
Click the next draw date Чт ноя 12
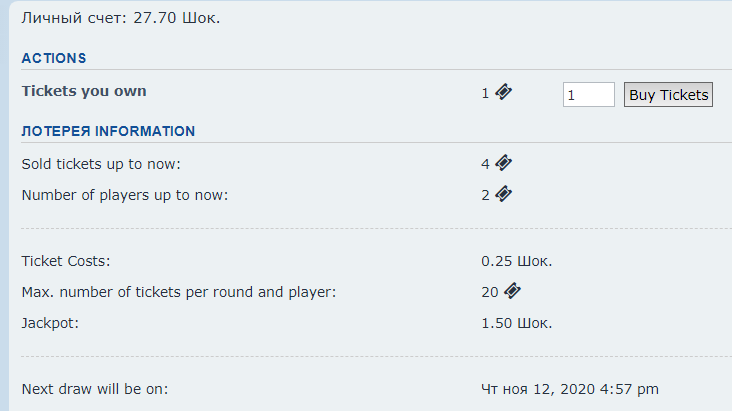569,388
